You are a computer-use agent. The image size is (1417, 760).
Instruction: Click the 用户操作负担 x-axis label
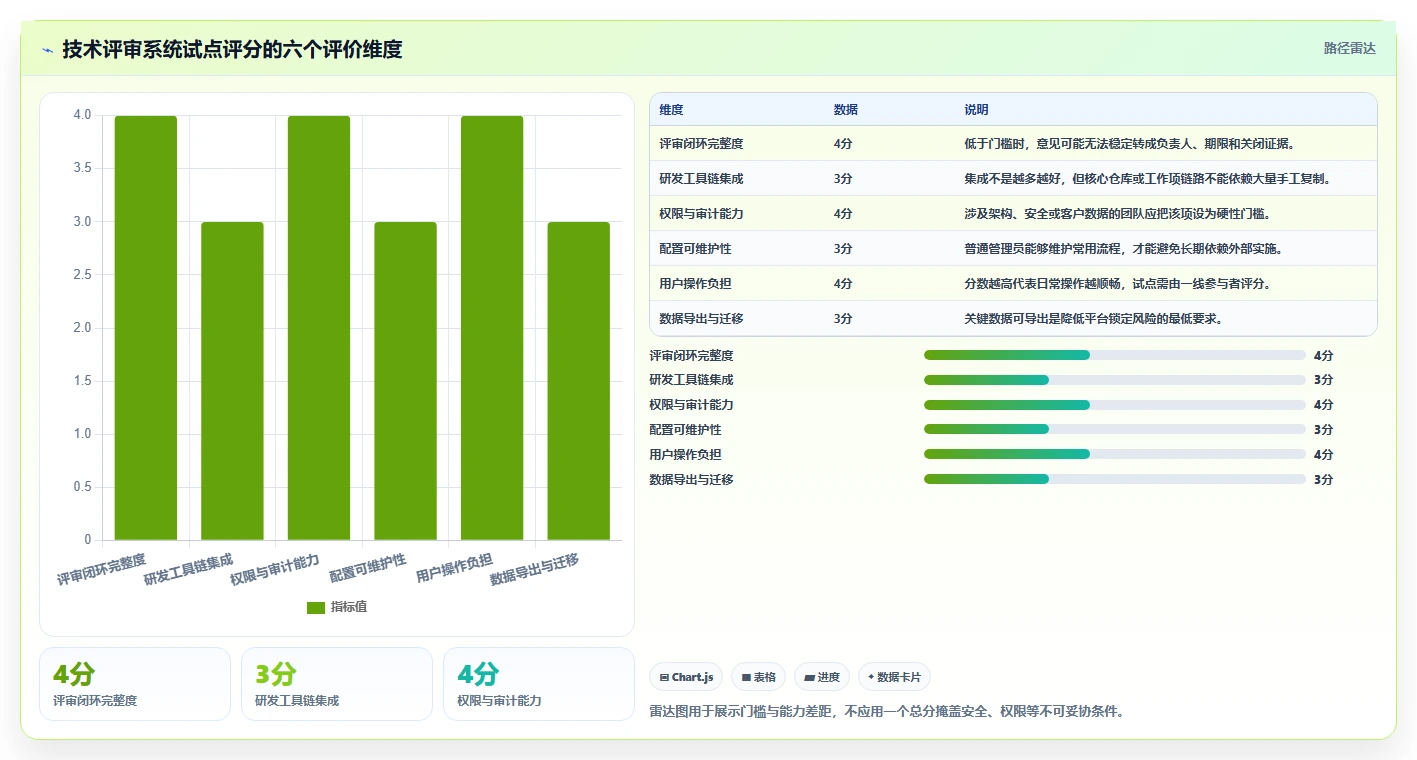tap(454, 568)
